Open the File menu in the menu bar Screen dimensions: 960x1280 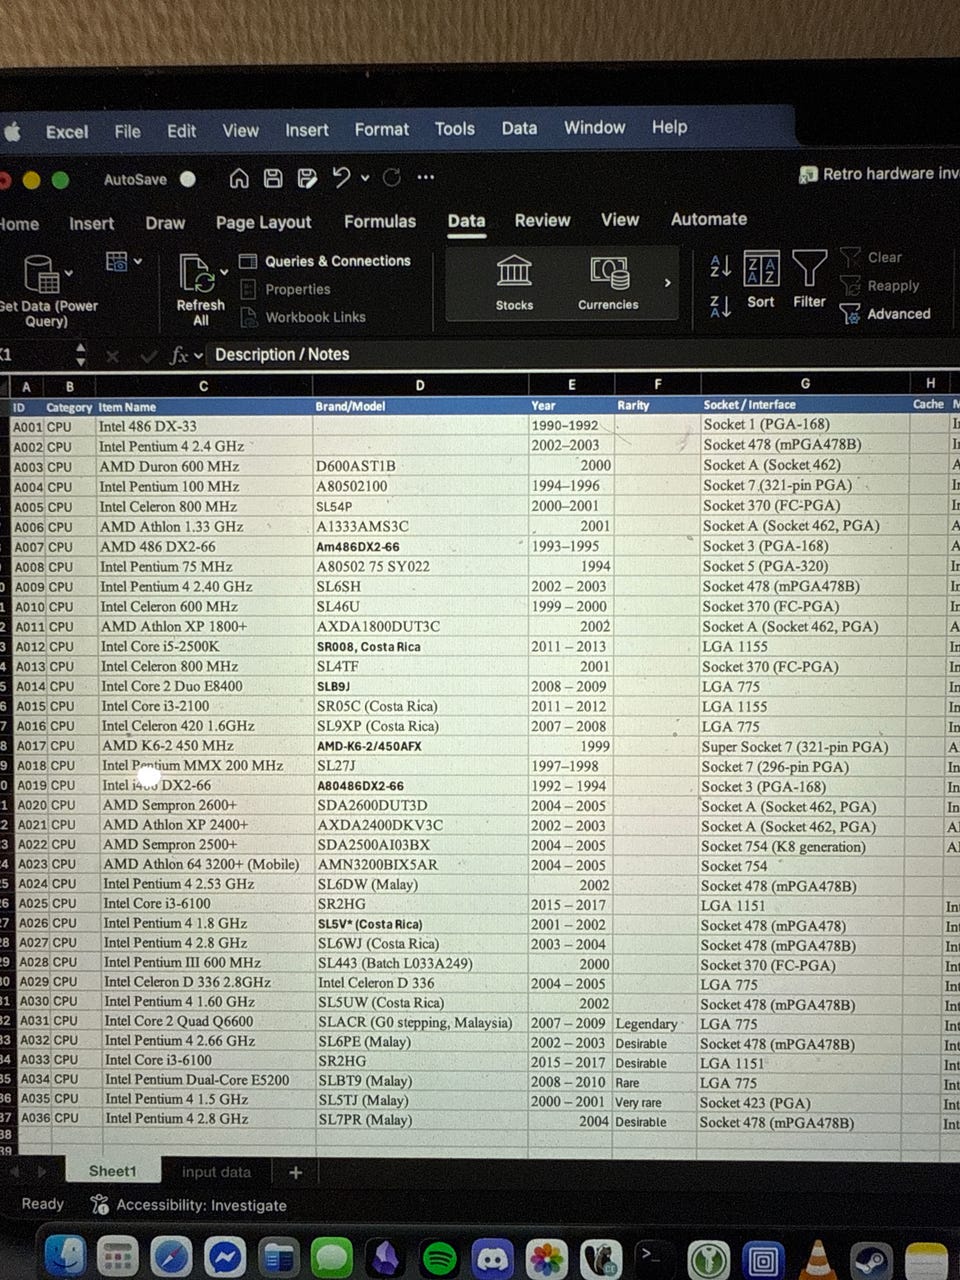click(x=127, y=131)
